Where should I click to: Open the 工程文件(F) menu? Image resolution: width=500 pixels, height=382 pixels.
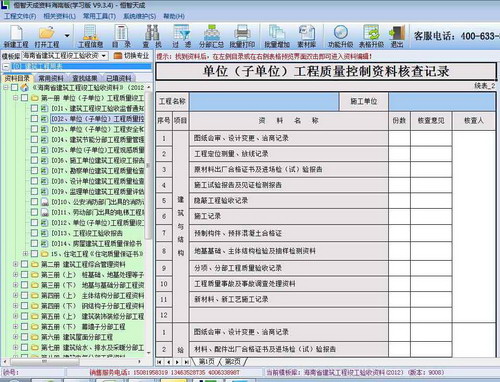(20, 16)
